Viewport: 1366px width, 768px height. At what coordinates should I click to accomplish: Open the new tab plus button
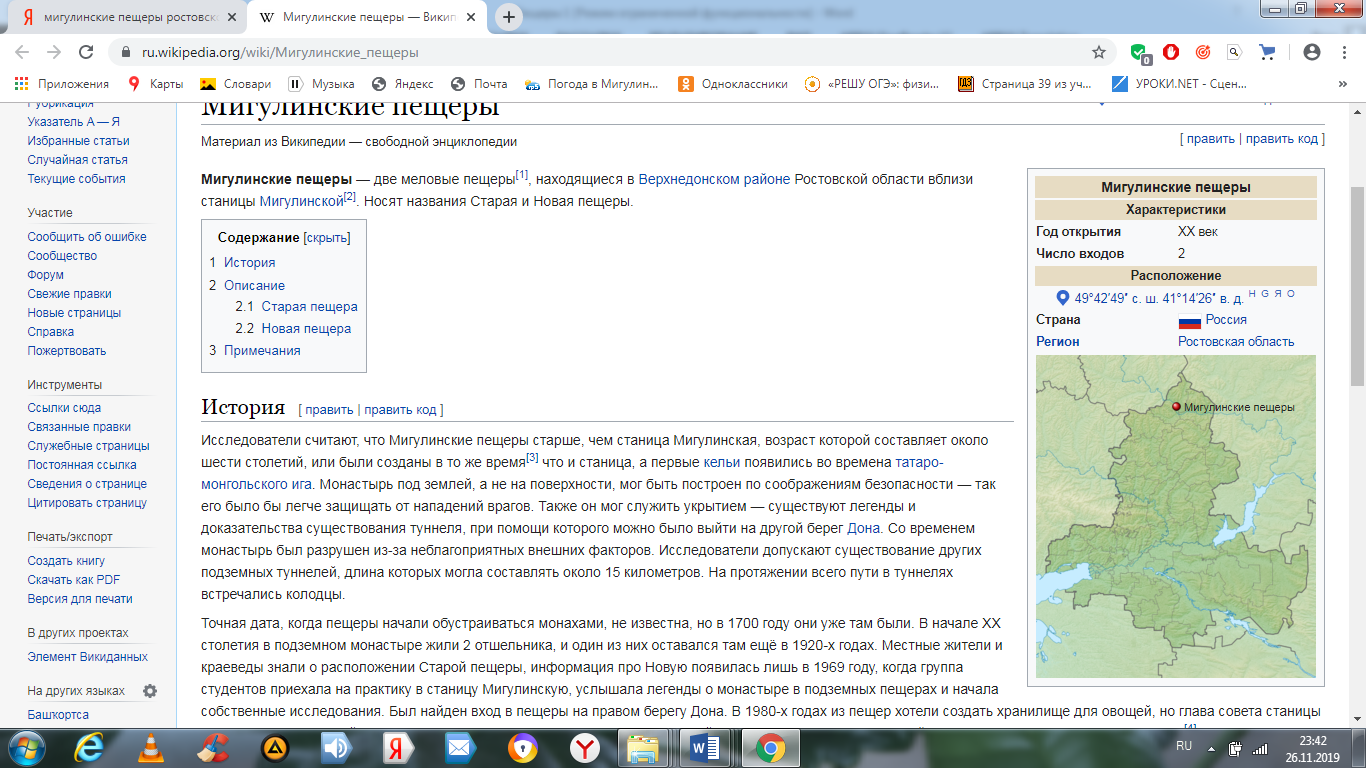509,17
